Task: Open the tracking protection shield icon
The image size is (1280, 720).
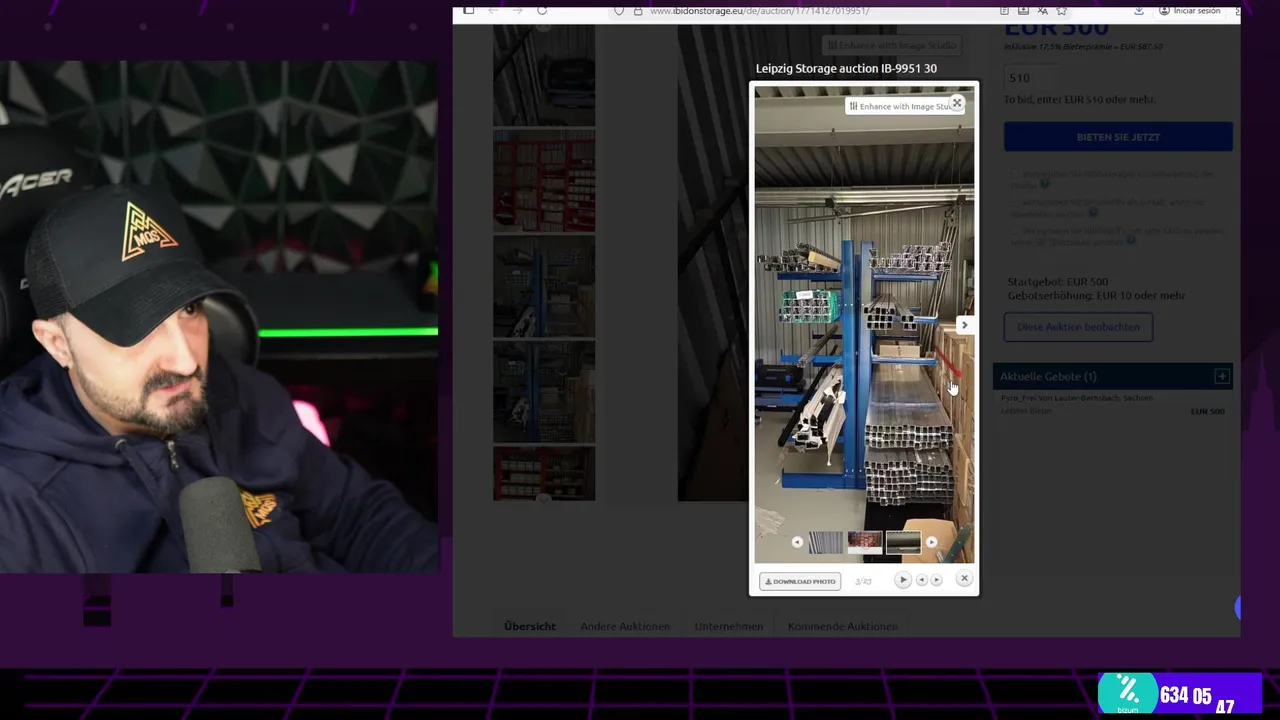Action: (x=619, y=11)
